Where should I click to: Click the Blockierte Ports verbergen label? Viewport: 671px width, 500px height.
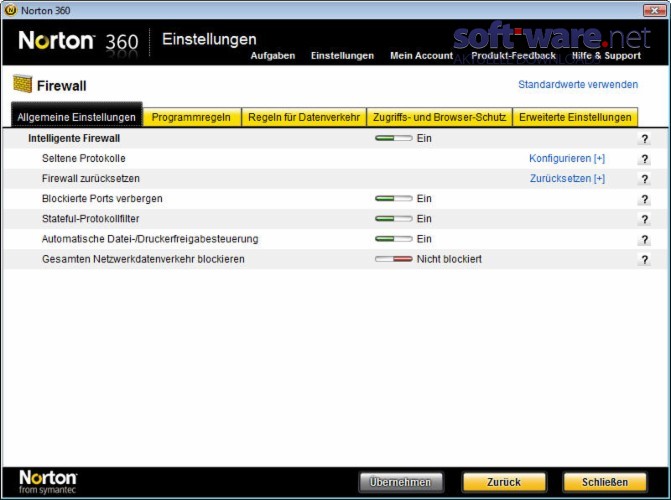click(102, 199)
